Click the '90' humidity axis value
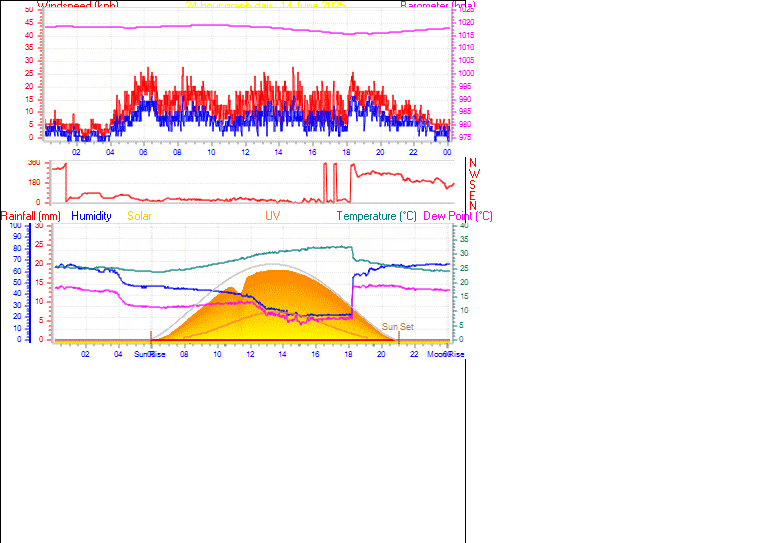This screenshot has height=543, width=761. tap(17, 236)
